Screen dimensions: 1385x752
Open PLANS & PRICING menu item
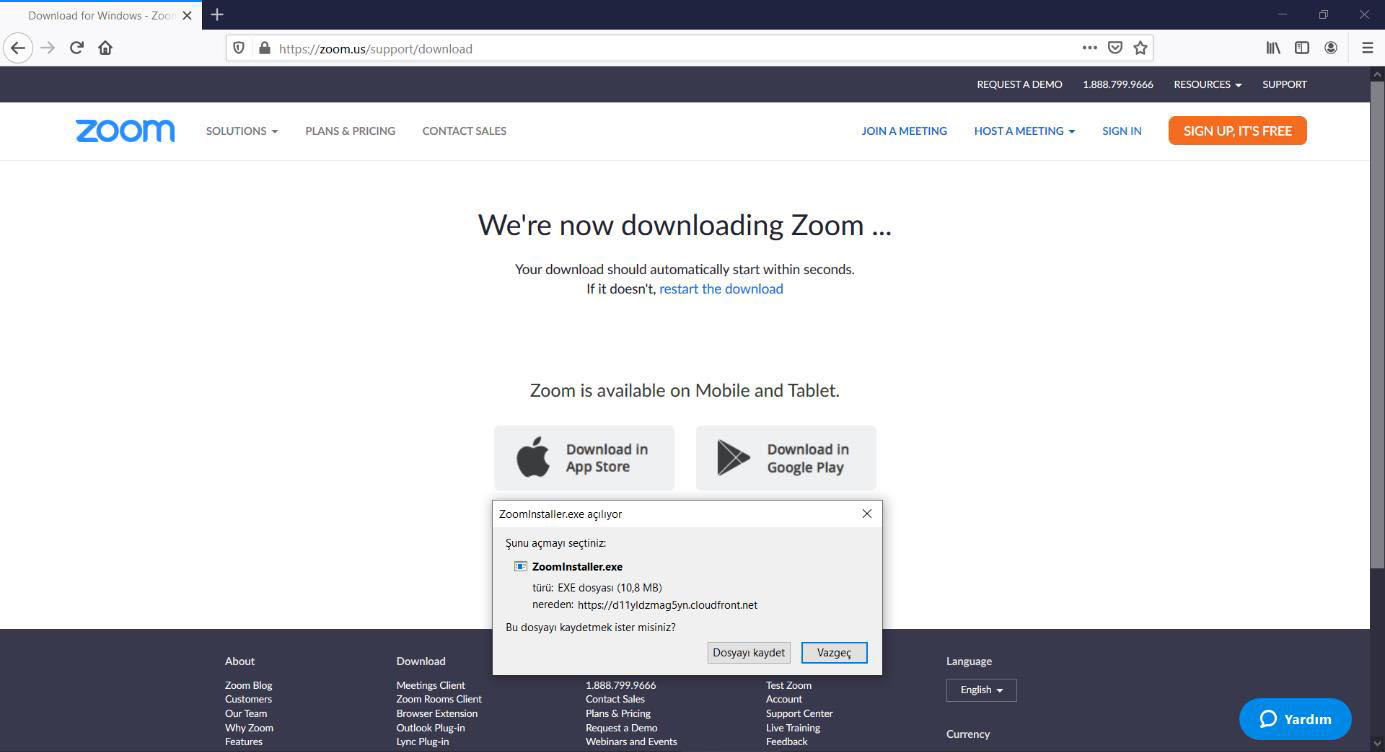coord(350,131)
